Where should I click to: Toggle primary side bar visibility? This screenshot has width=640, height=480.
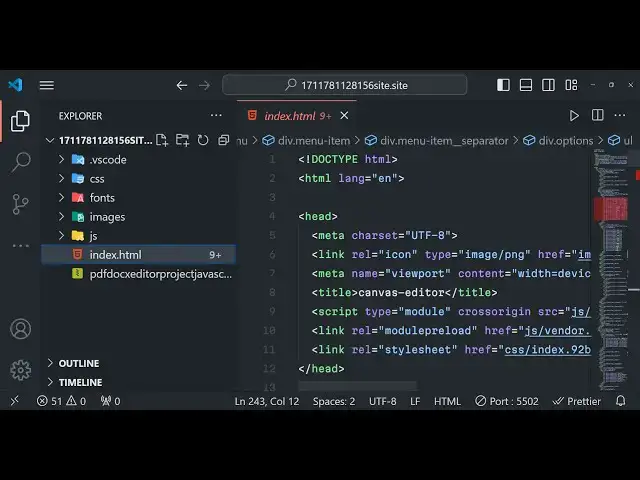tap(503, 85)
